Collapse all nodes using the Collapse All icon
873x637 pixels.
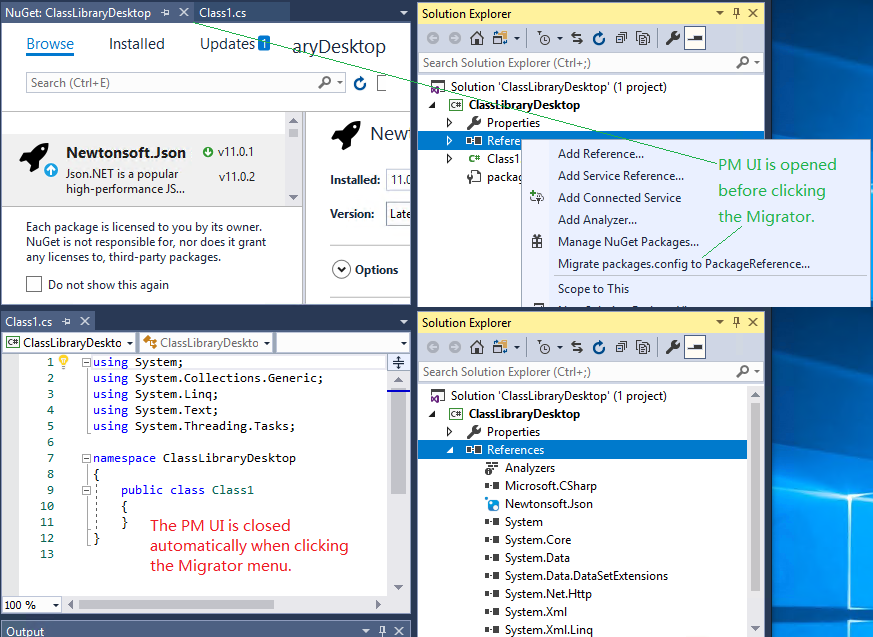point(622,38)
